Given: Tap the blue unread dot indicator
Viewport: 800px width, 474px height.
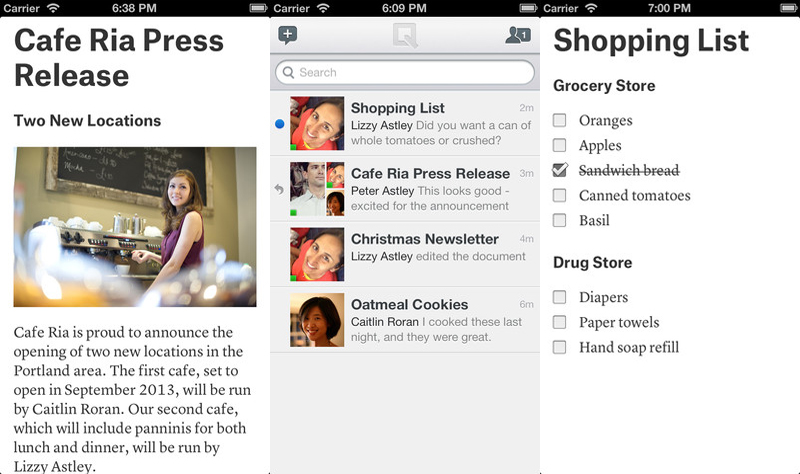Looking at the screenshot, I should (x=280, y=123).
